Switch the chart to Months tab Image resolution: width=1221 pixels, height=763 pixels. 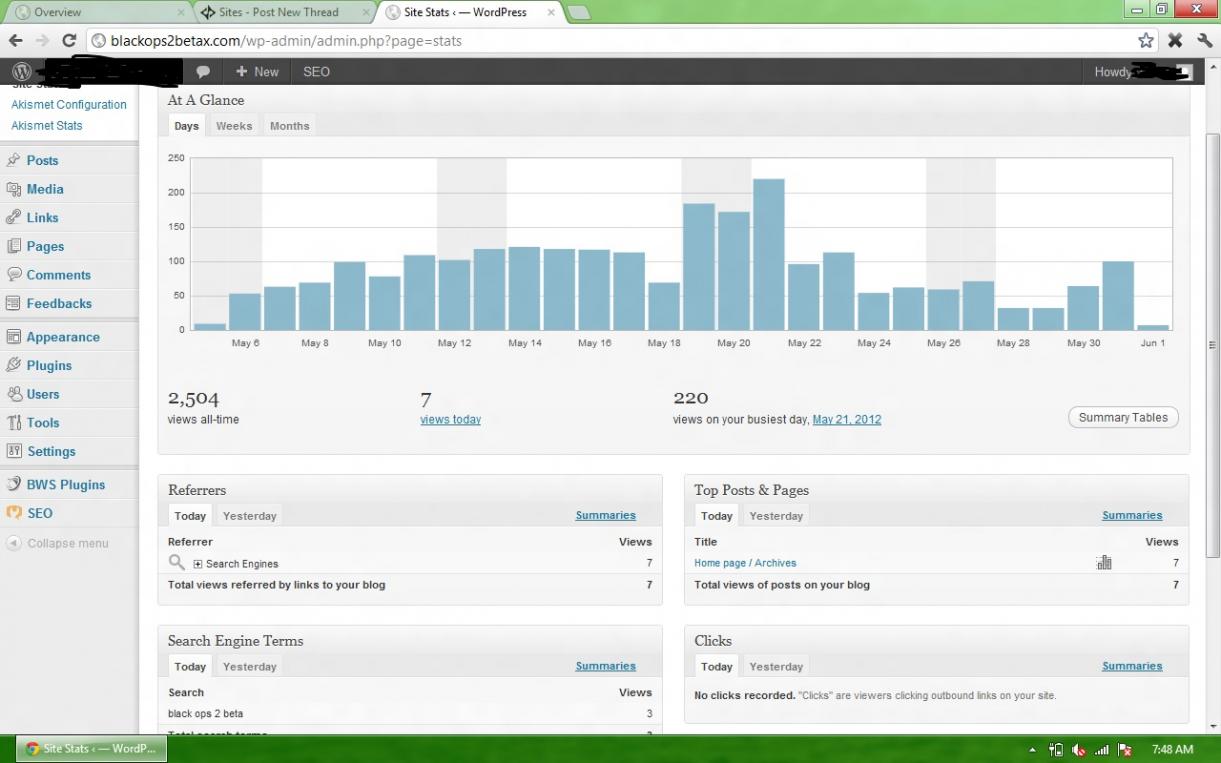click(290, 126)
